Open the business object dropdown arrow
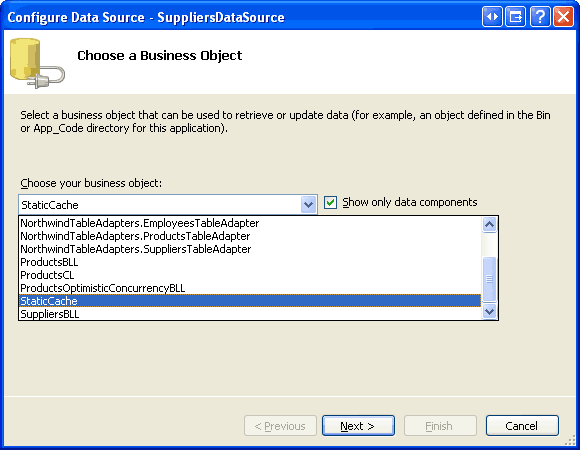580x450 pixels. click(308, 204)
